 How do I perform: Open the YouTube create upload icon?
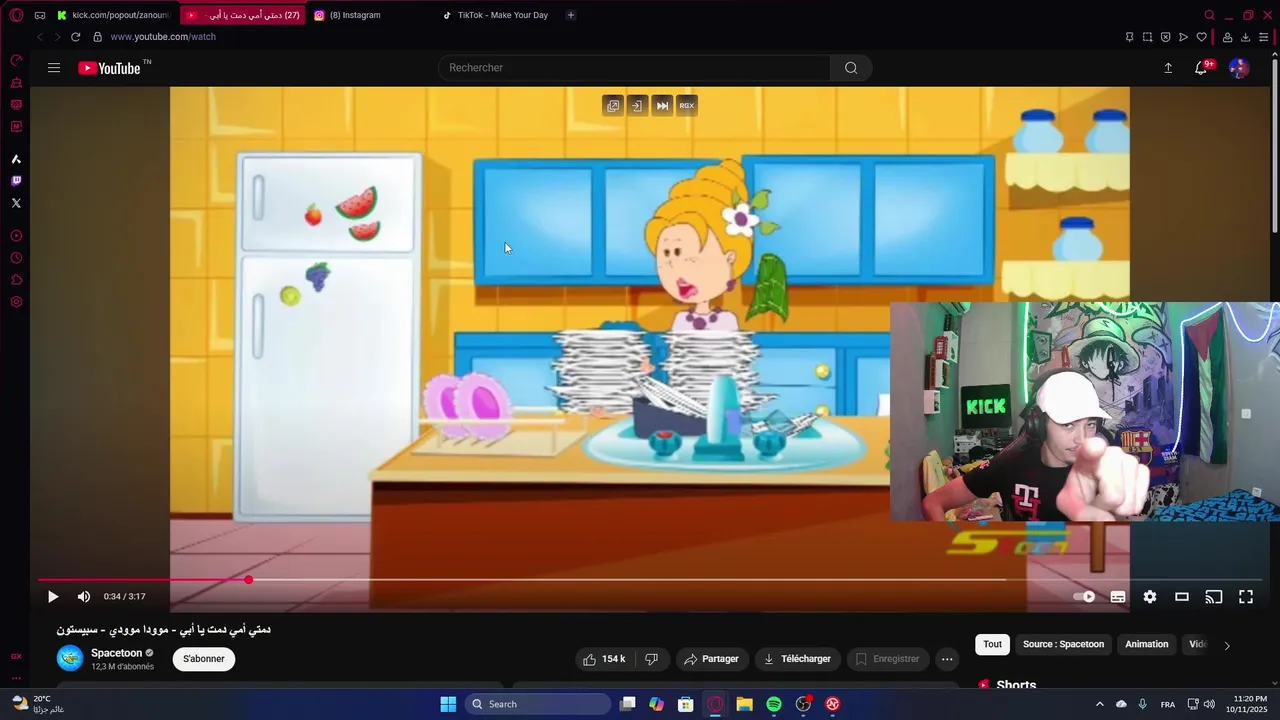point(1168,68)
